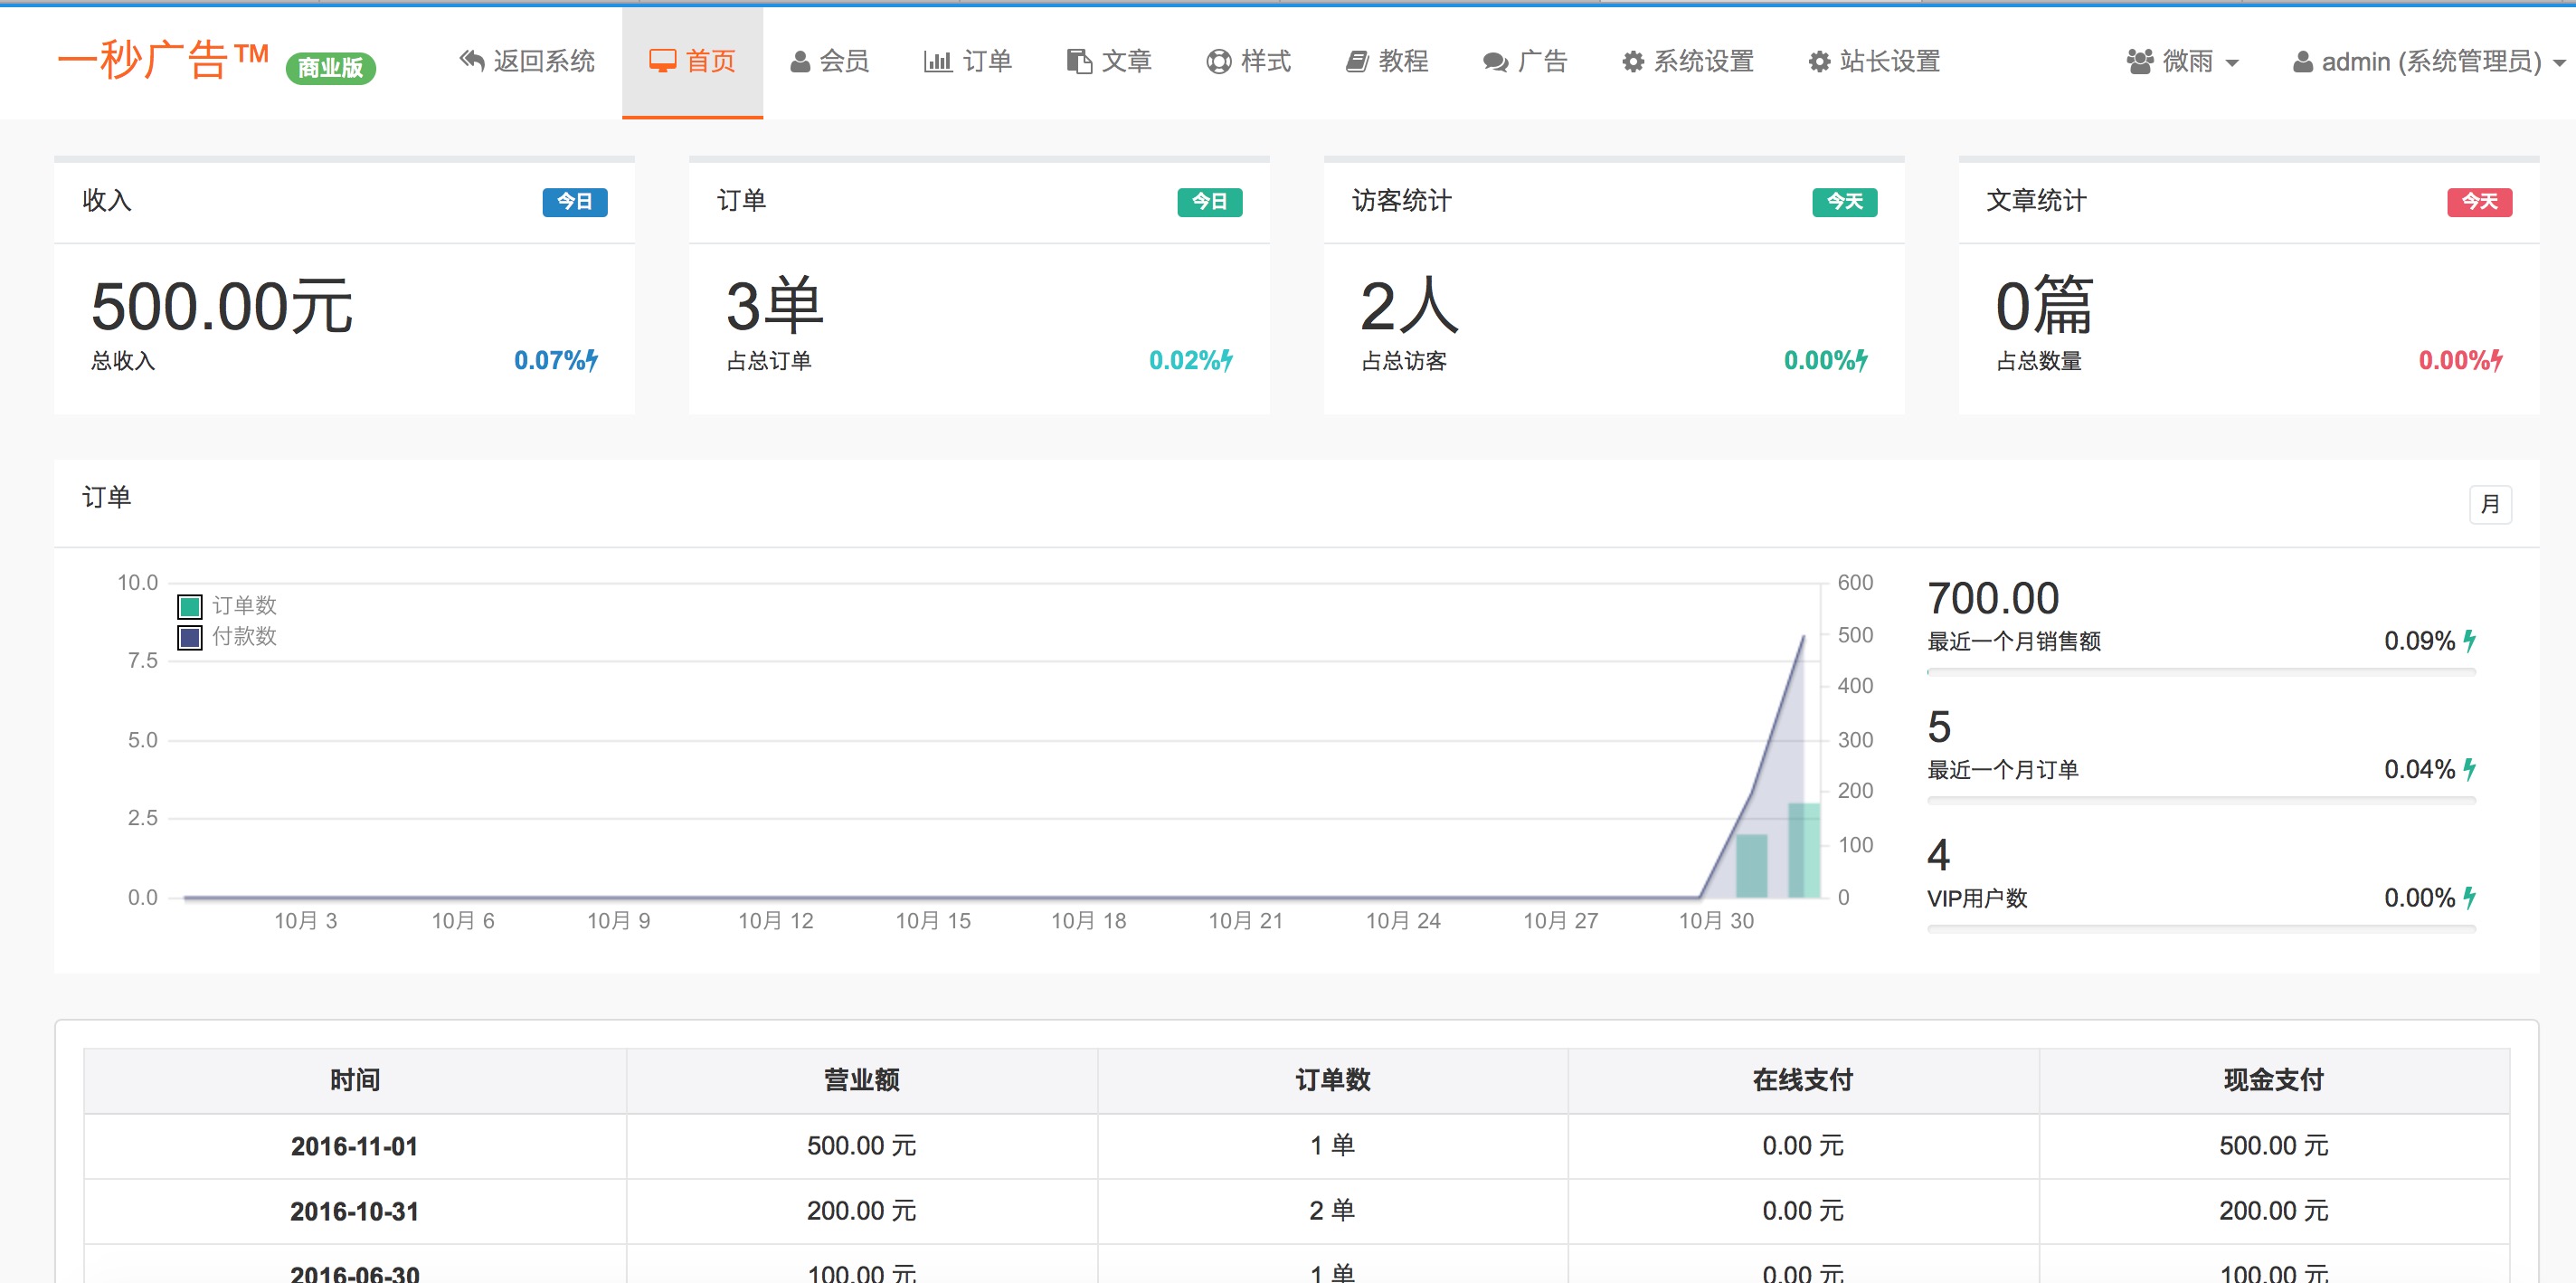Click the 2016-11-01 date cell
2576x1283 pixels.
tap(355, 1146)
